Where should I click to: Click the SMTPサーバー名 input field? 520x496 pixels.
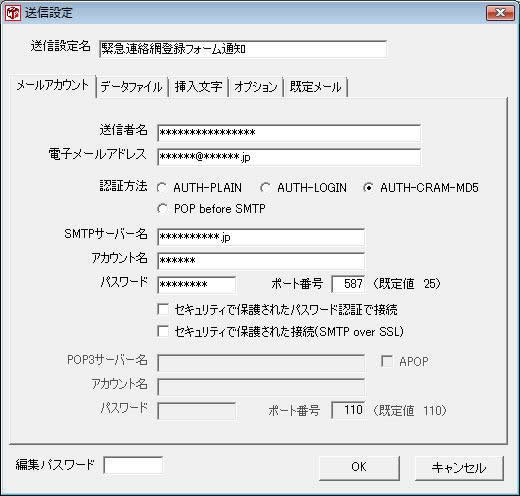tap(261, 237)
